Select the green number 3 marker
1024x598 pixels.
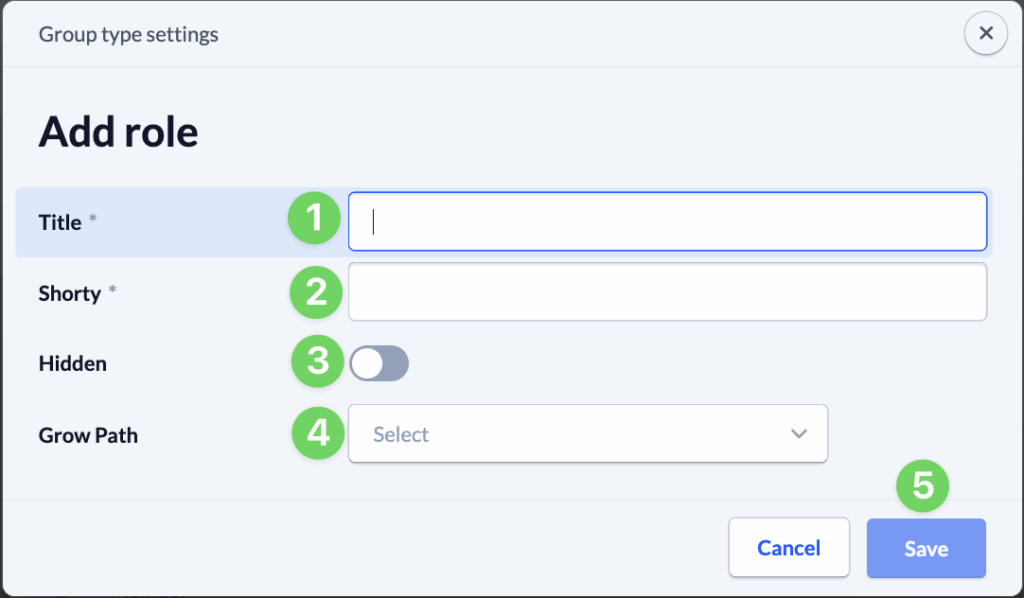318,362
